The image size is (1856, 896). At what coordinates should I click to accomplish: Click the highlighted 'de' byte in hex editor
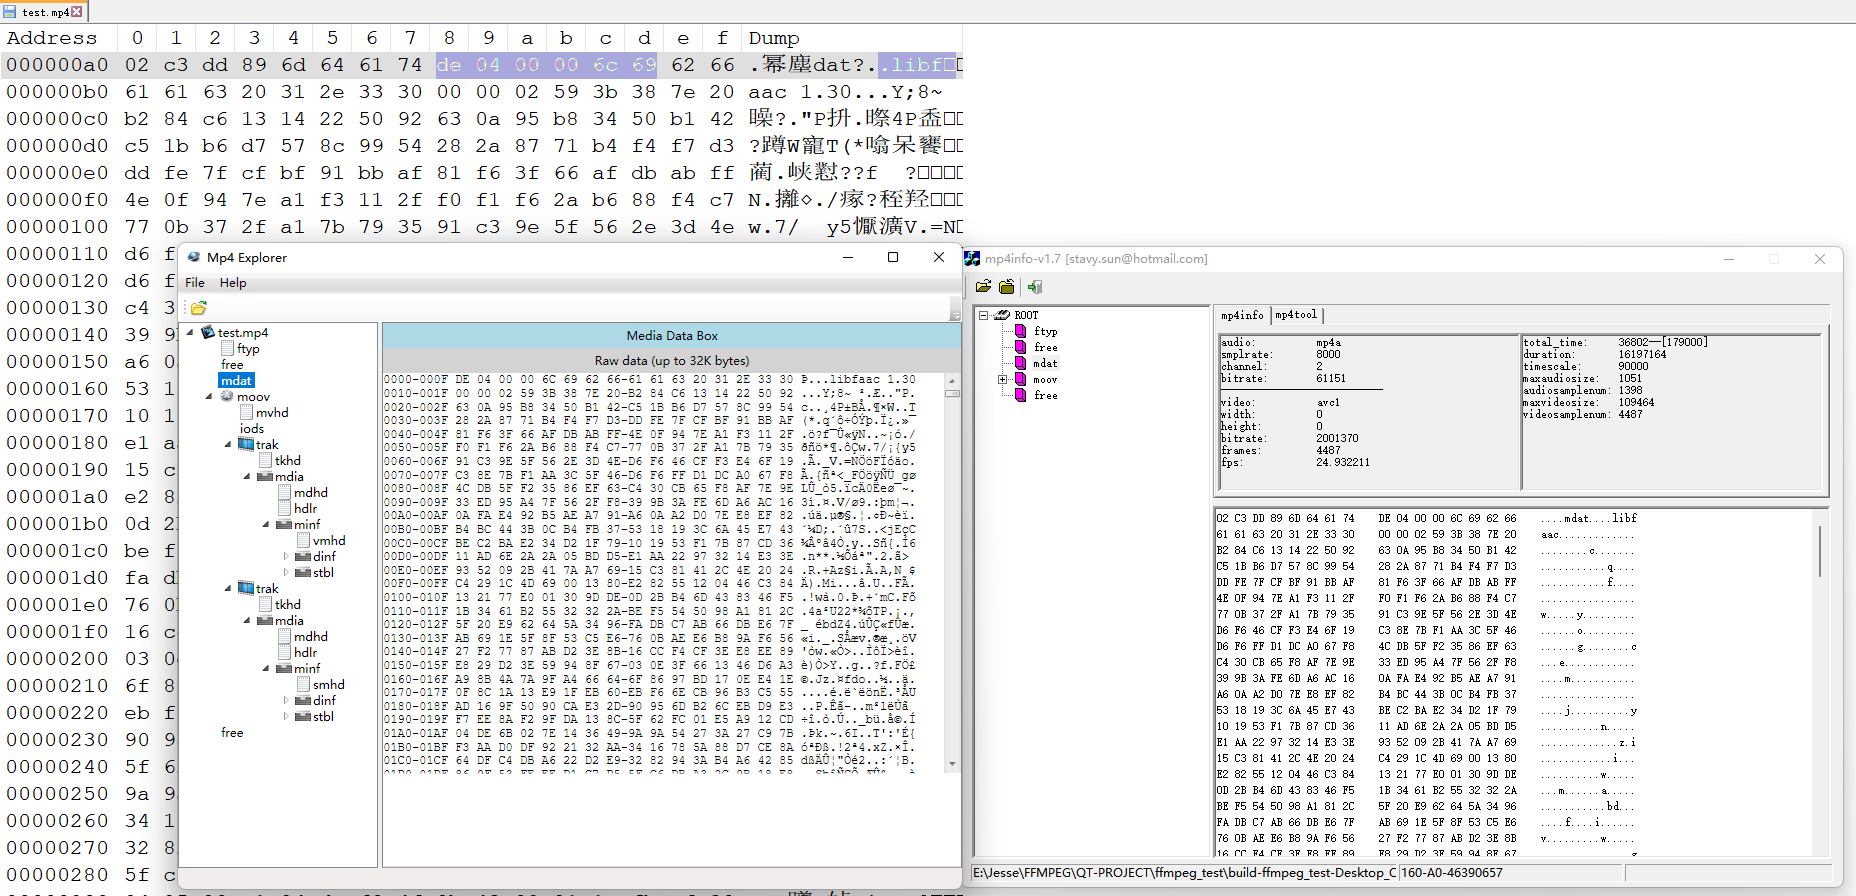click(x=449, y=65)
